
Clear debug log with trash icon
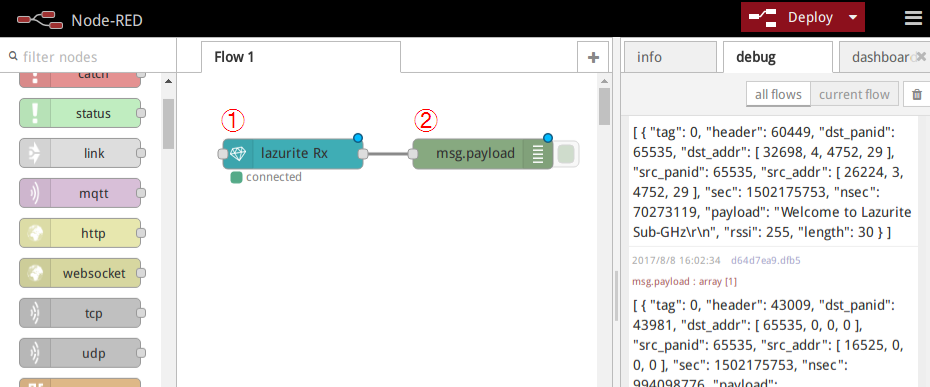(916, 94)
